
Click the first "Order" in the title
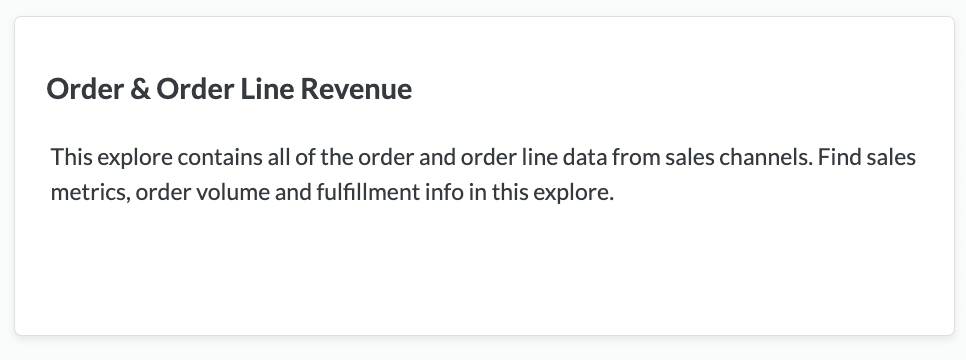(84, 89)
